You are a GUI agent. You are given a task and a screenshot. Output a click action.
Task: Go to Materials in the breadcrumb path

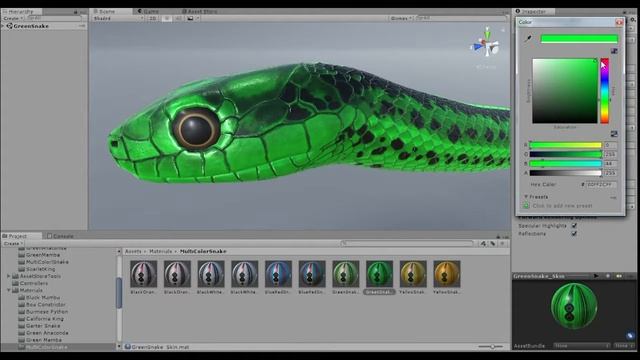point(160,251)
